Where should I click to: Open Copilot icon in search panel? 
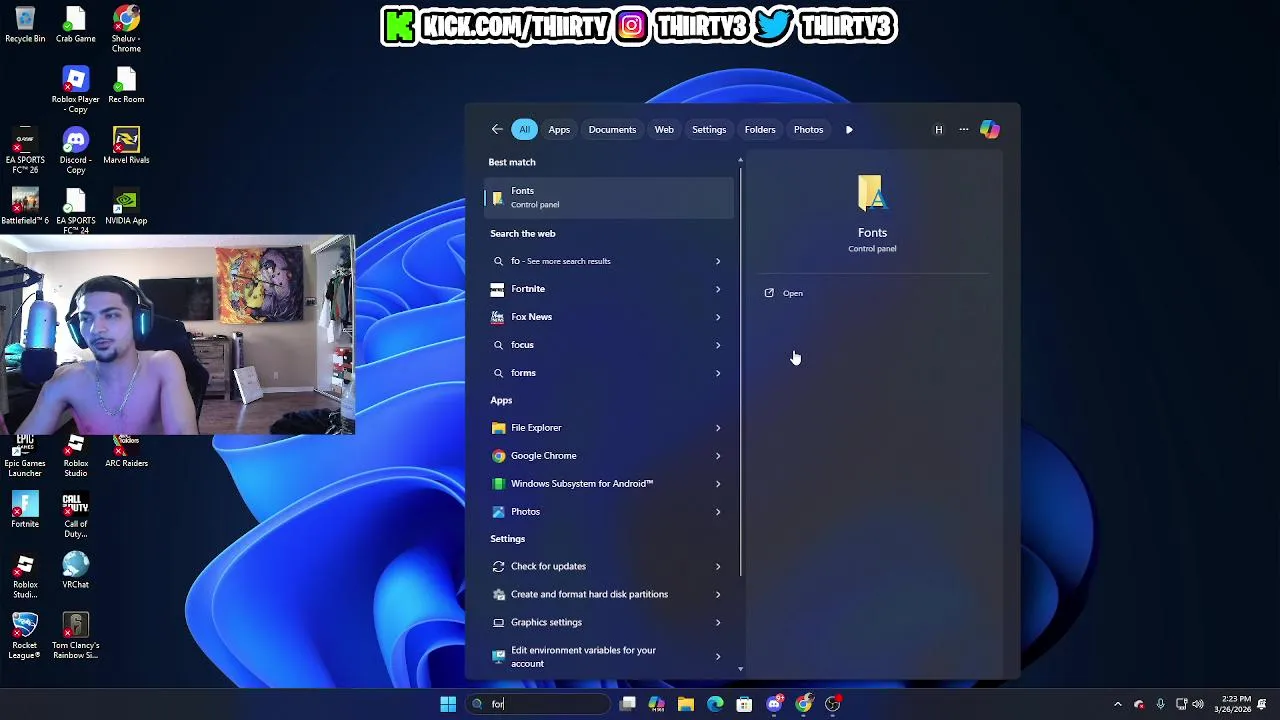(989, 129)
